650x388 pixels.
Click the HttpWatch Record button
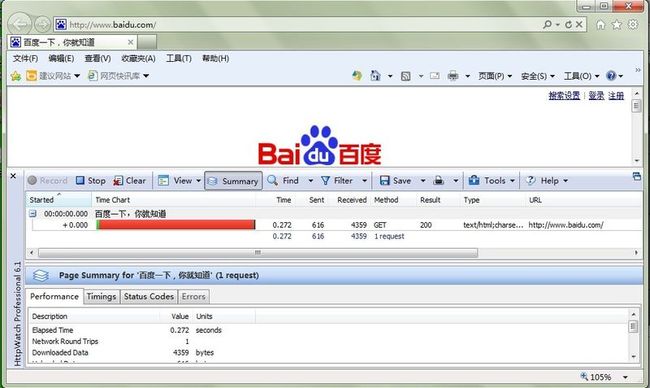tap(47, 181)
